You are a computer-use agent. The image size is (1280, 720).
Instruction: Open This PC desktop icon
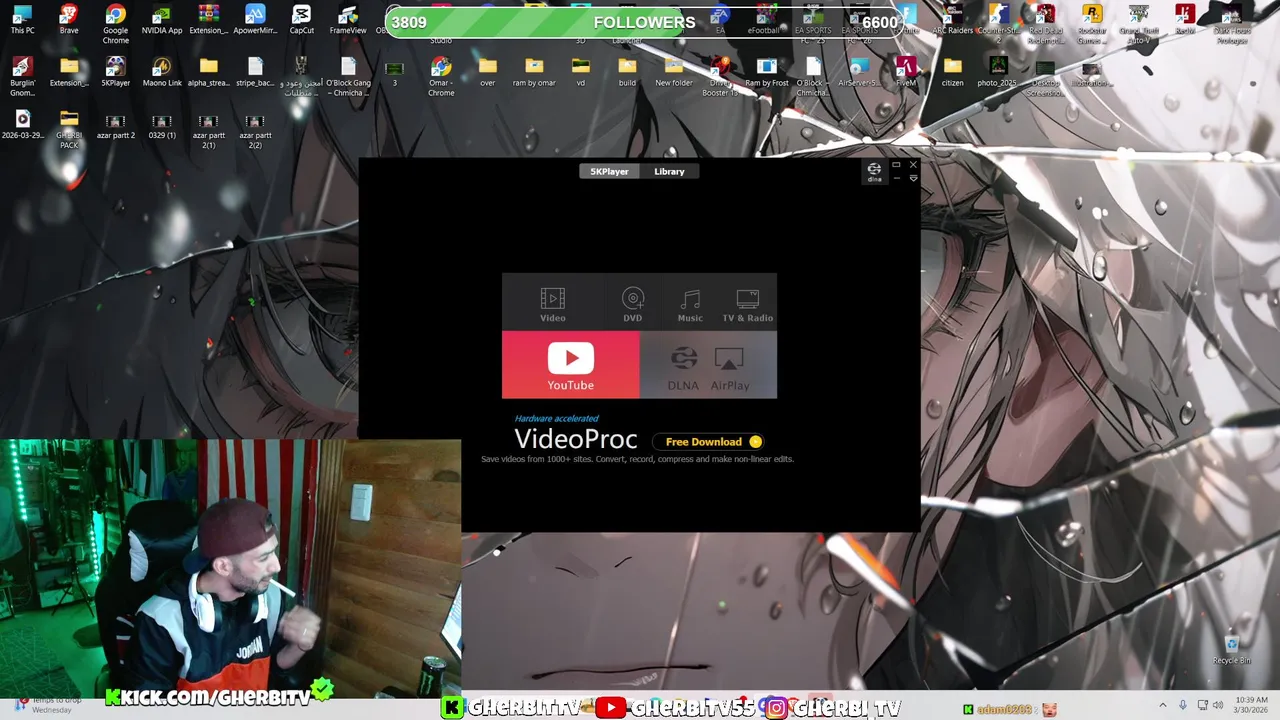tap(22, 20)
